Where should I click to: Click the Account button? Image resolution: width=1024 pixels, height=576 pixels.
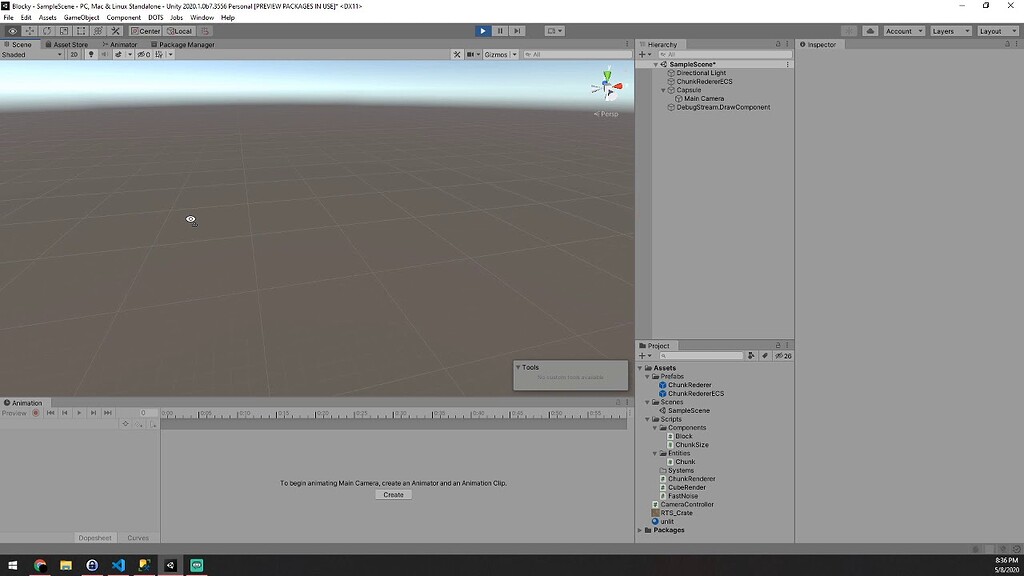pos(901,31)
